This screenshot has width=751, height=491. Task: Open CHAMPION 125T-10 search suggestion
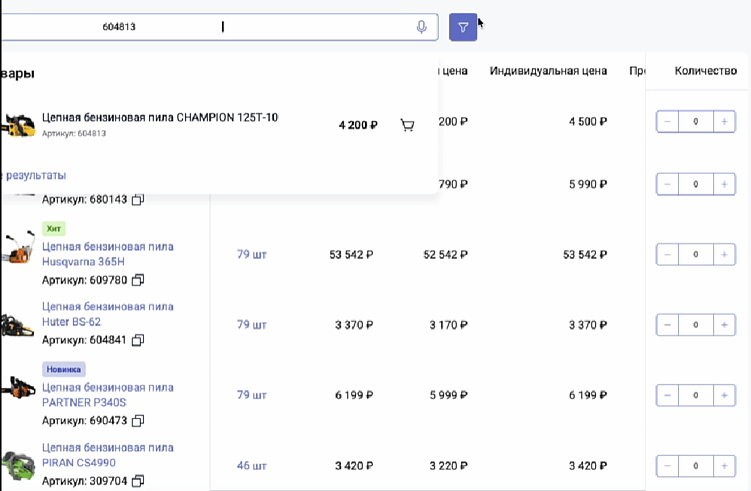(160, 118)
